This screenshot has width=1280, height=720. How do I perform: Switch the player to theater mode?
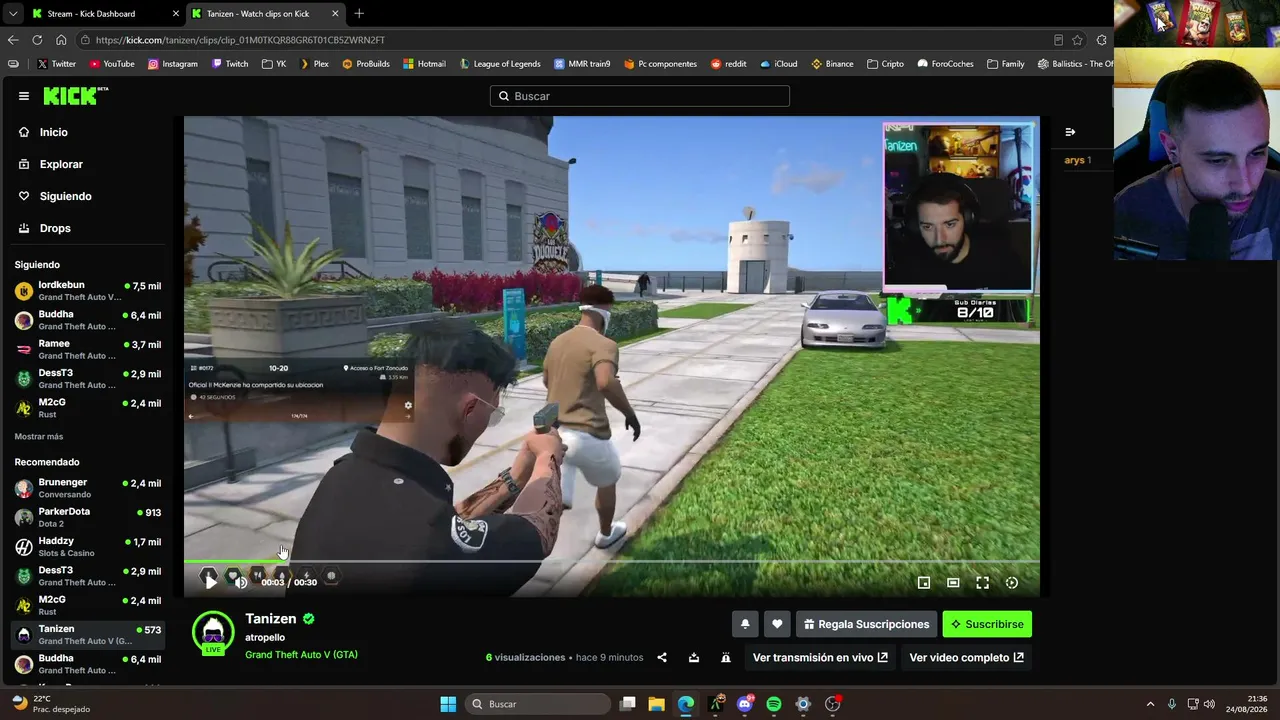coord(953,583)
